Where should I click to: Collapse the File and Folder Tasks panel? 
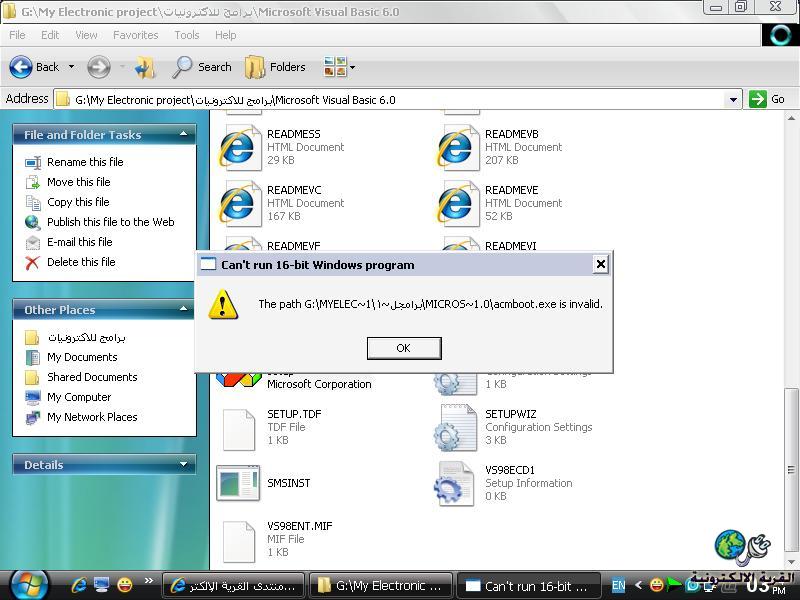tap(183, 135)
